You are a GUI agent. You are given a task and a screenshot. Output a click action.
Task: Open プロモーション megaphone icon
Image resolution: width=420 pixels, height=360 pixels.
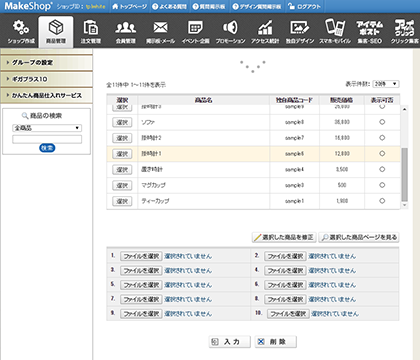click(230, 31)
